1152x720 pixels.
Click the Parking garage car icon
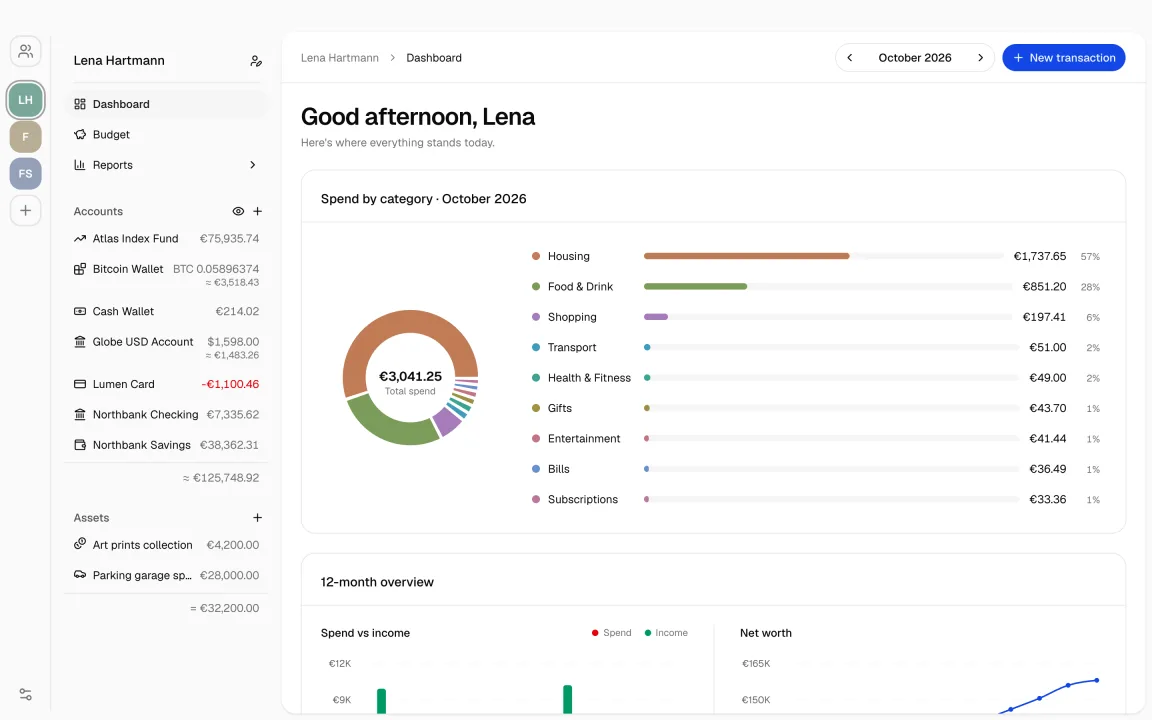(80, 575)
